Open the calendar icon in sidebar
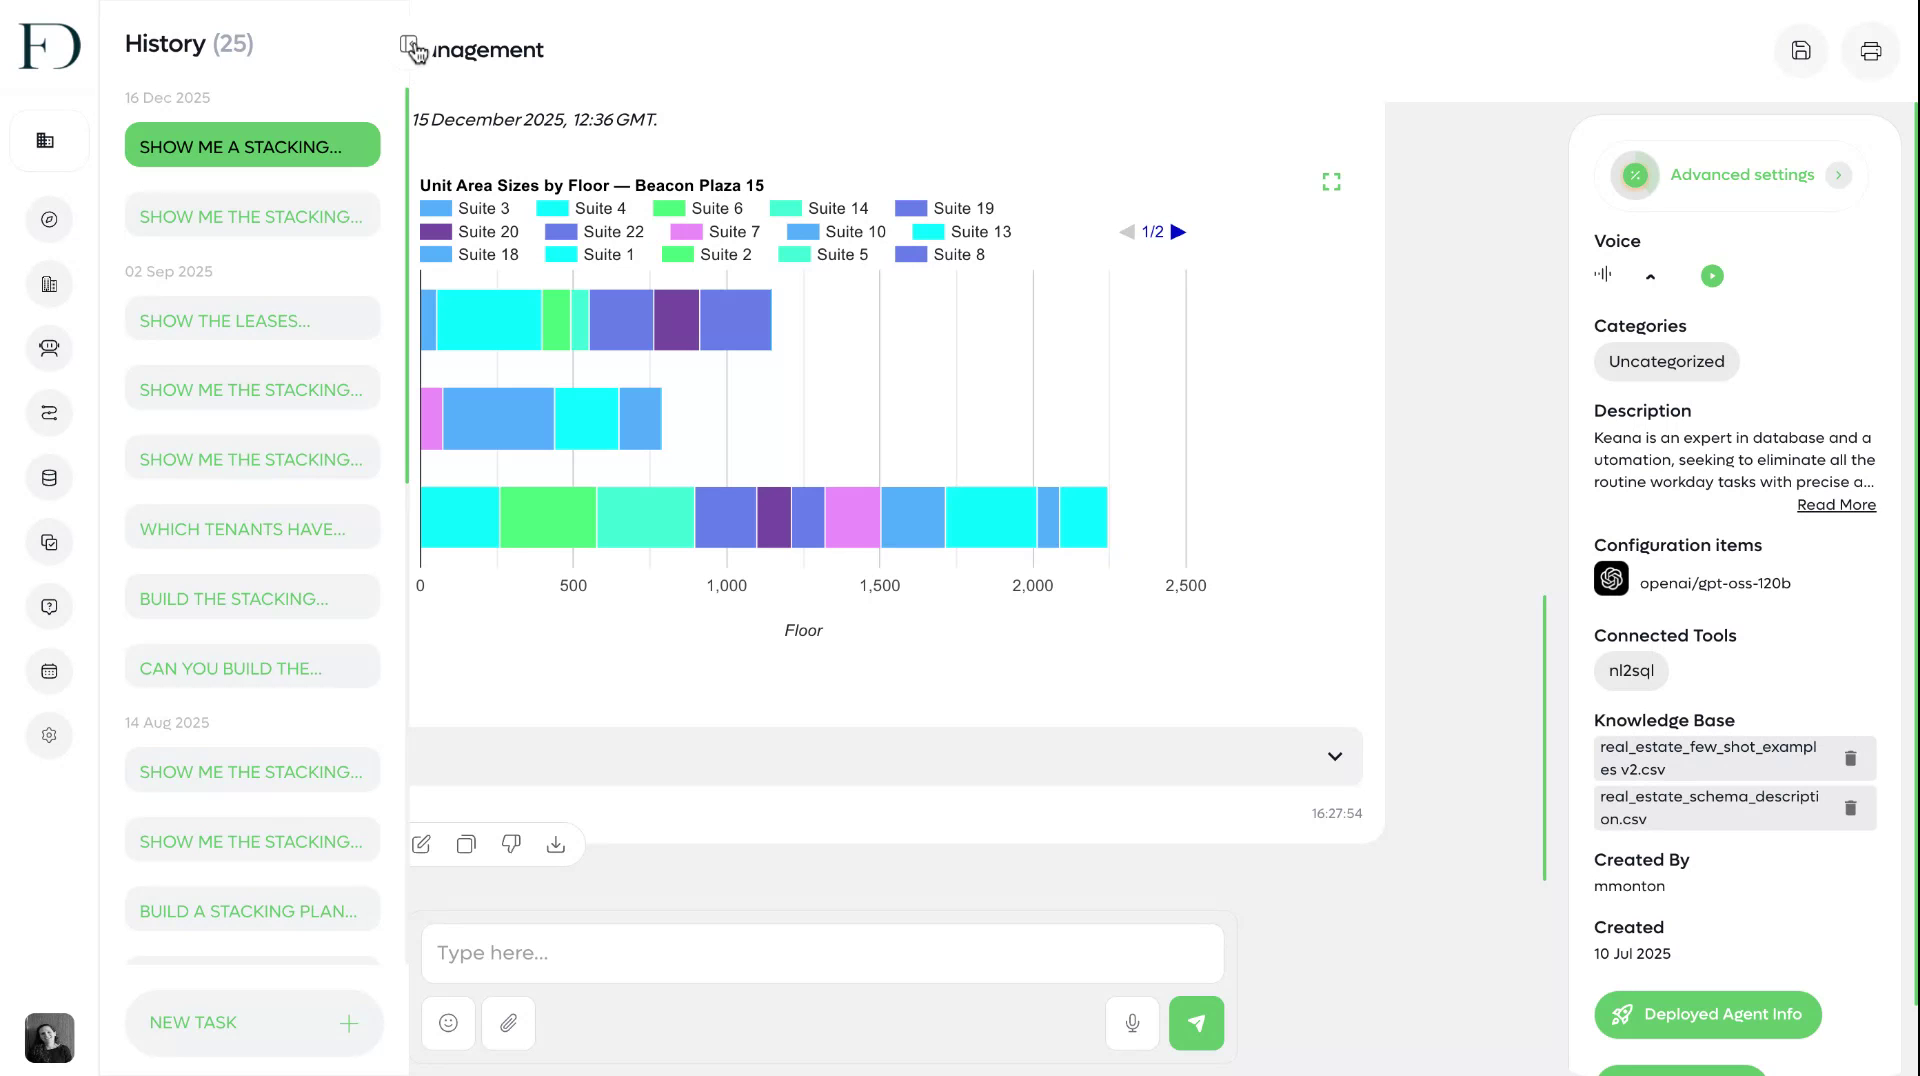This screenshot has width=1920, height=1076. point(49,671)
